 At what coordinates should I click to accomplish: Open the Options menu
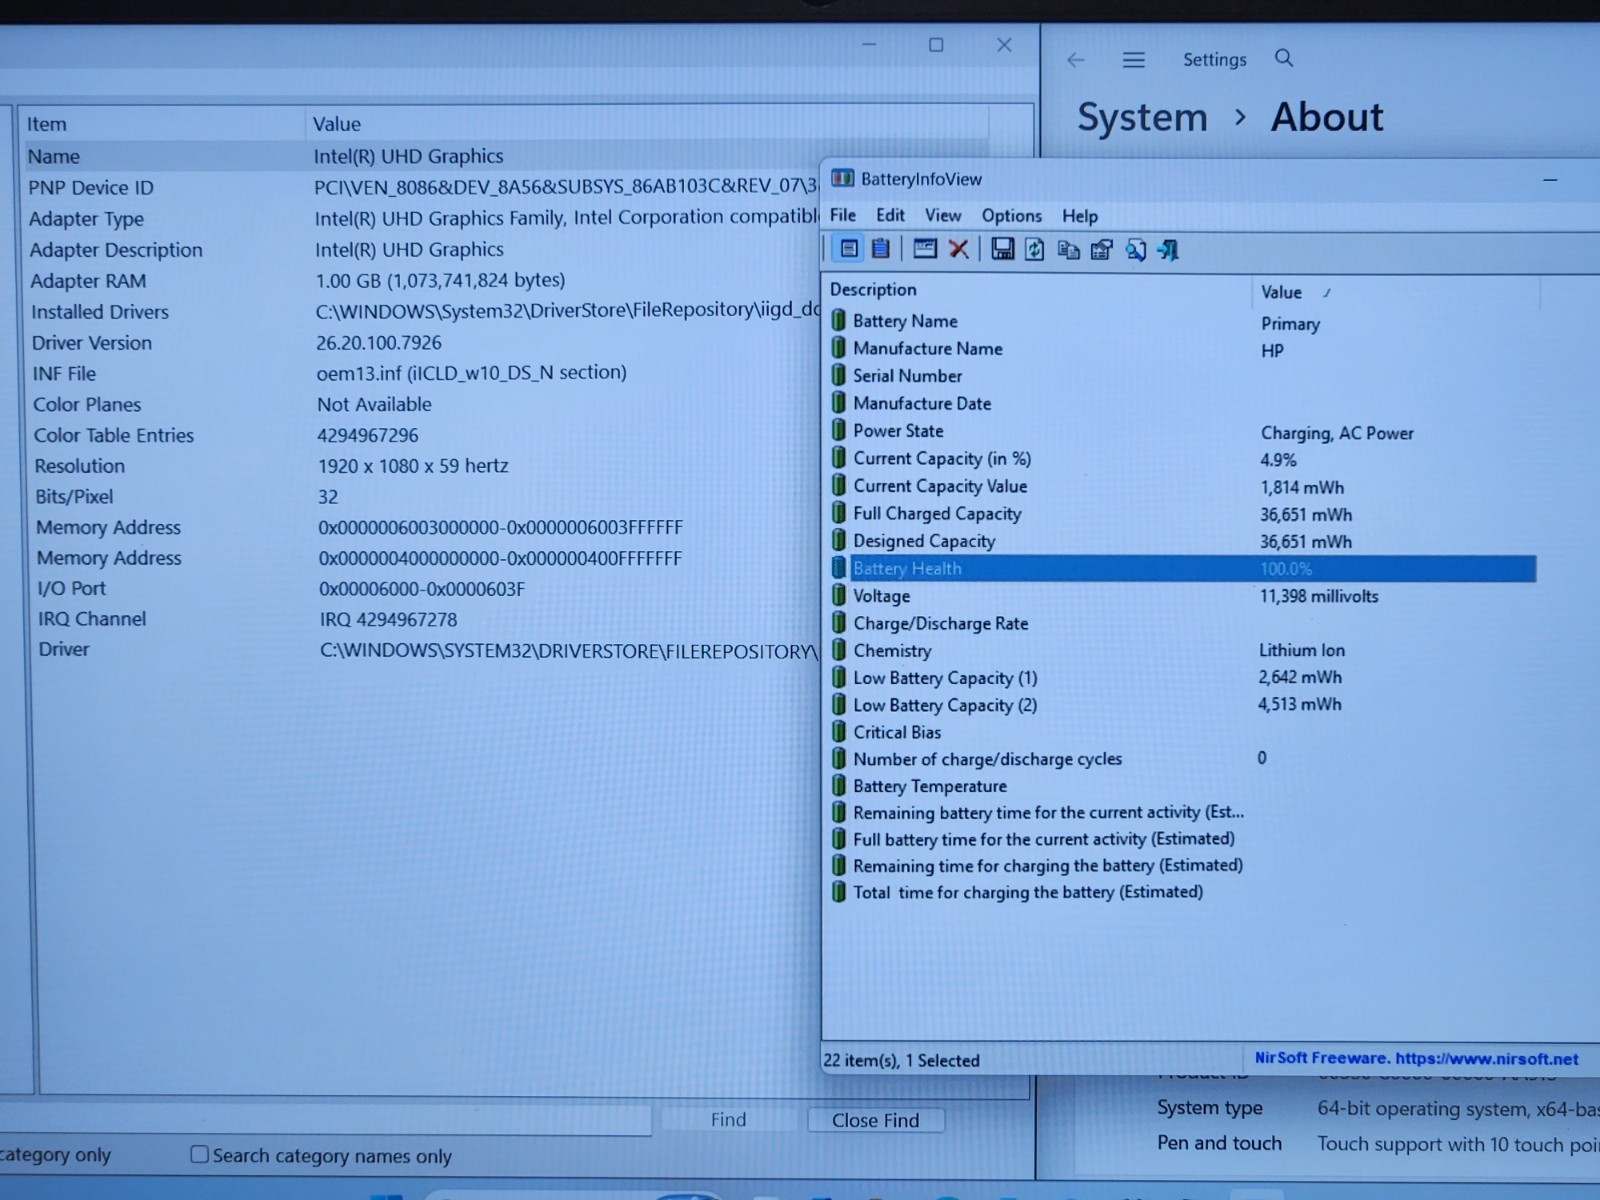(1011, 216)
